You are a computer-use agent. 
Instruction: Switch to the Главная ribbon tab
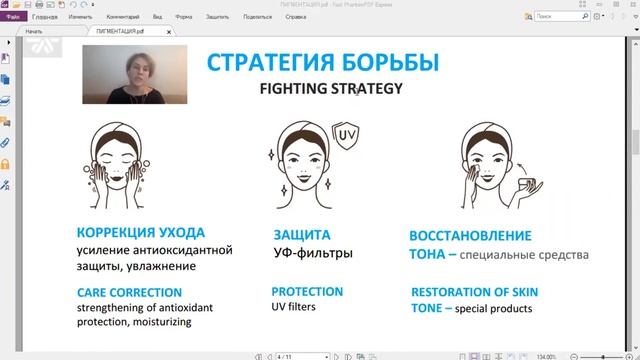click(45, 17)
